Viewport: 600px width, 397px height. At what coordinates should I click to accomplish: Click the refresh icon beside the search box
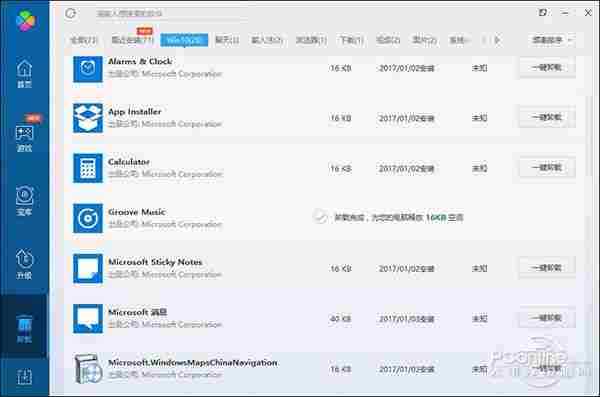pos(71,13)
